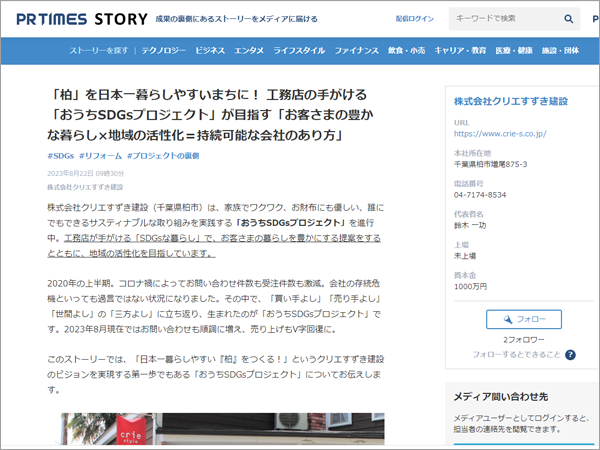
Task: Click the address 千葉県柏市増尾875-3
Action: 491,164
